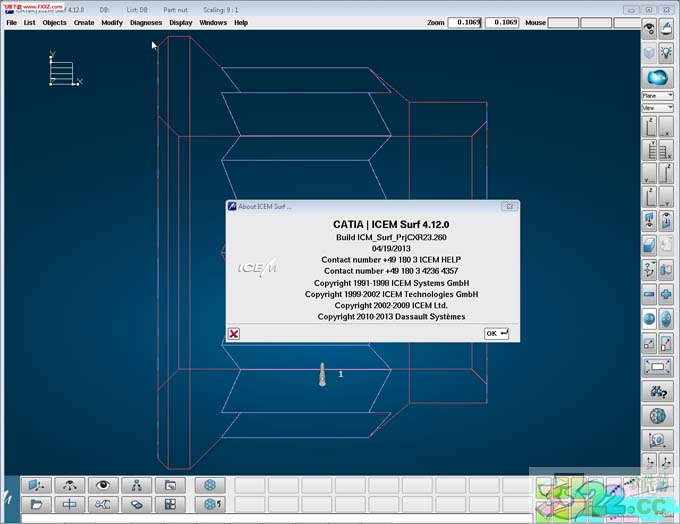Open the Modify menu
Image resolution: width=680 pixels, height=524 pixels.
pos(112,22)
